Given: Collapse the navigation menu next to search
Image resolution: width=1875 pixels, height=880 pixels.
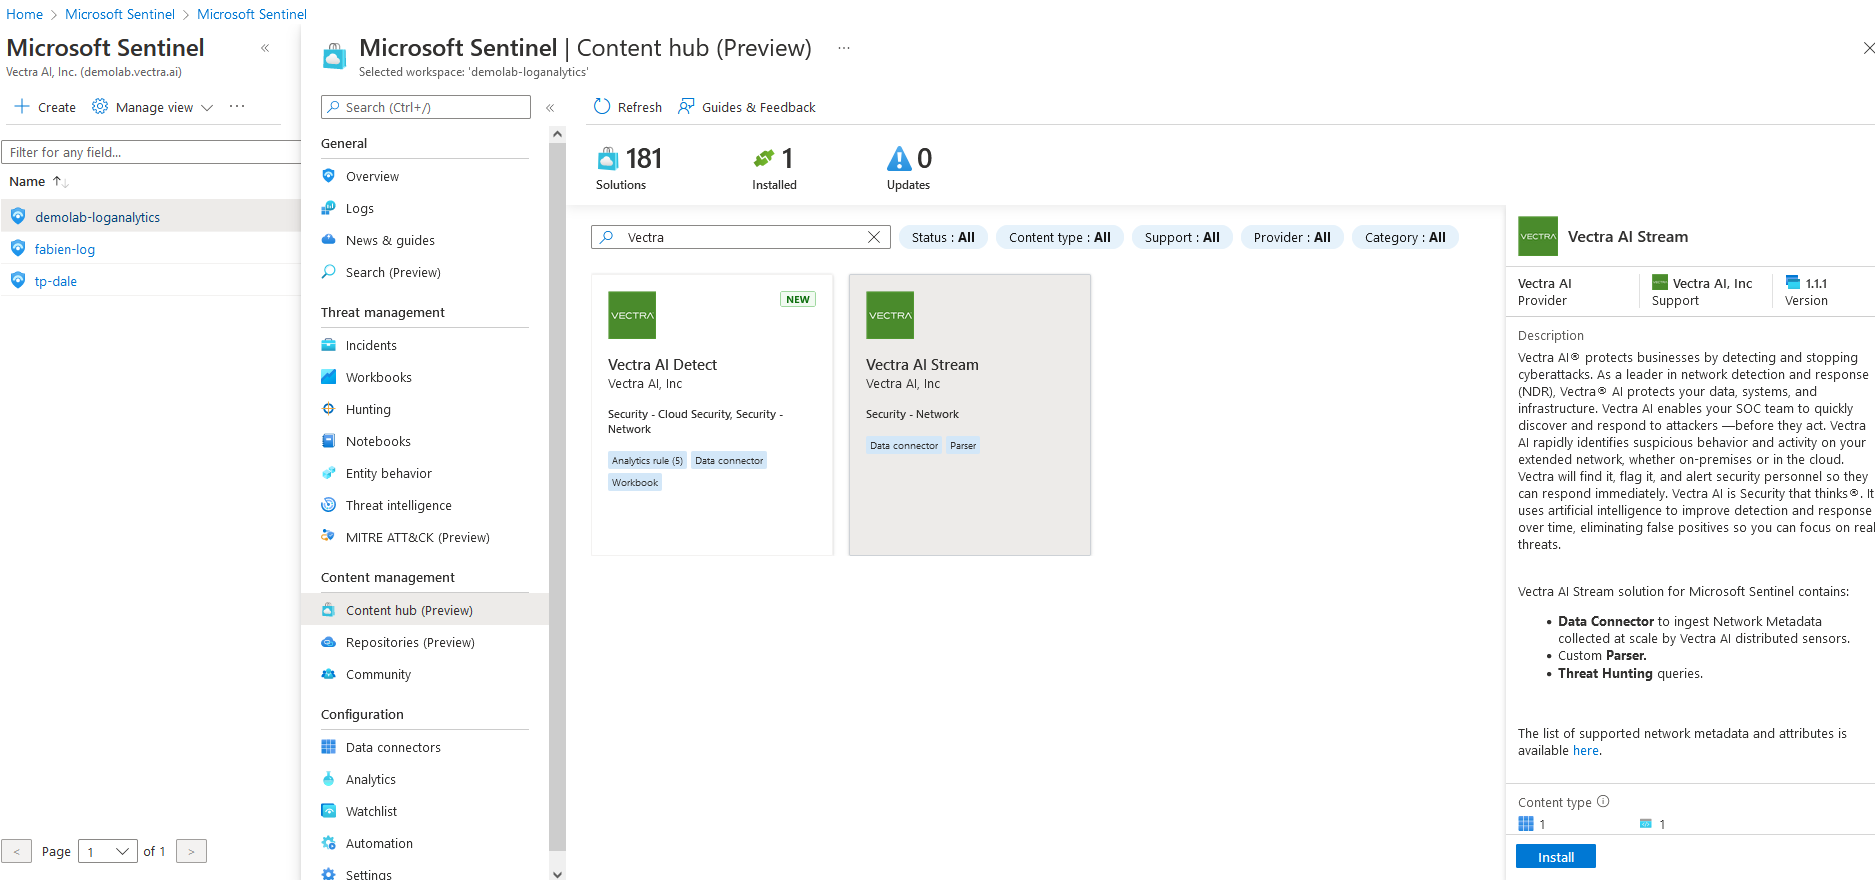Looking at the screenshot, I should coord(550,107).
